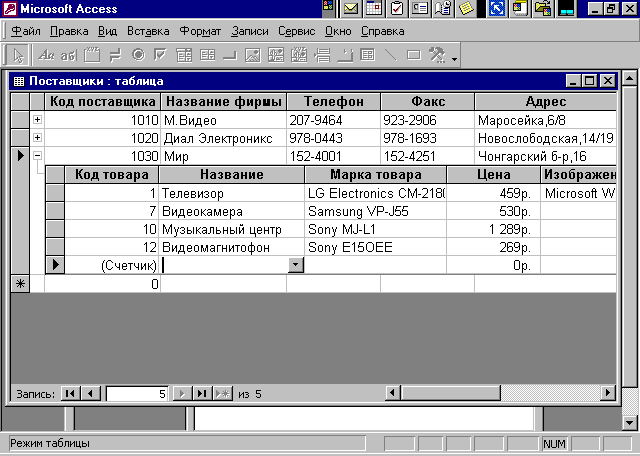
Task: Click vertical scrollbar up arrow
Action: pyautogui.click(x=630, y=77)
